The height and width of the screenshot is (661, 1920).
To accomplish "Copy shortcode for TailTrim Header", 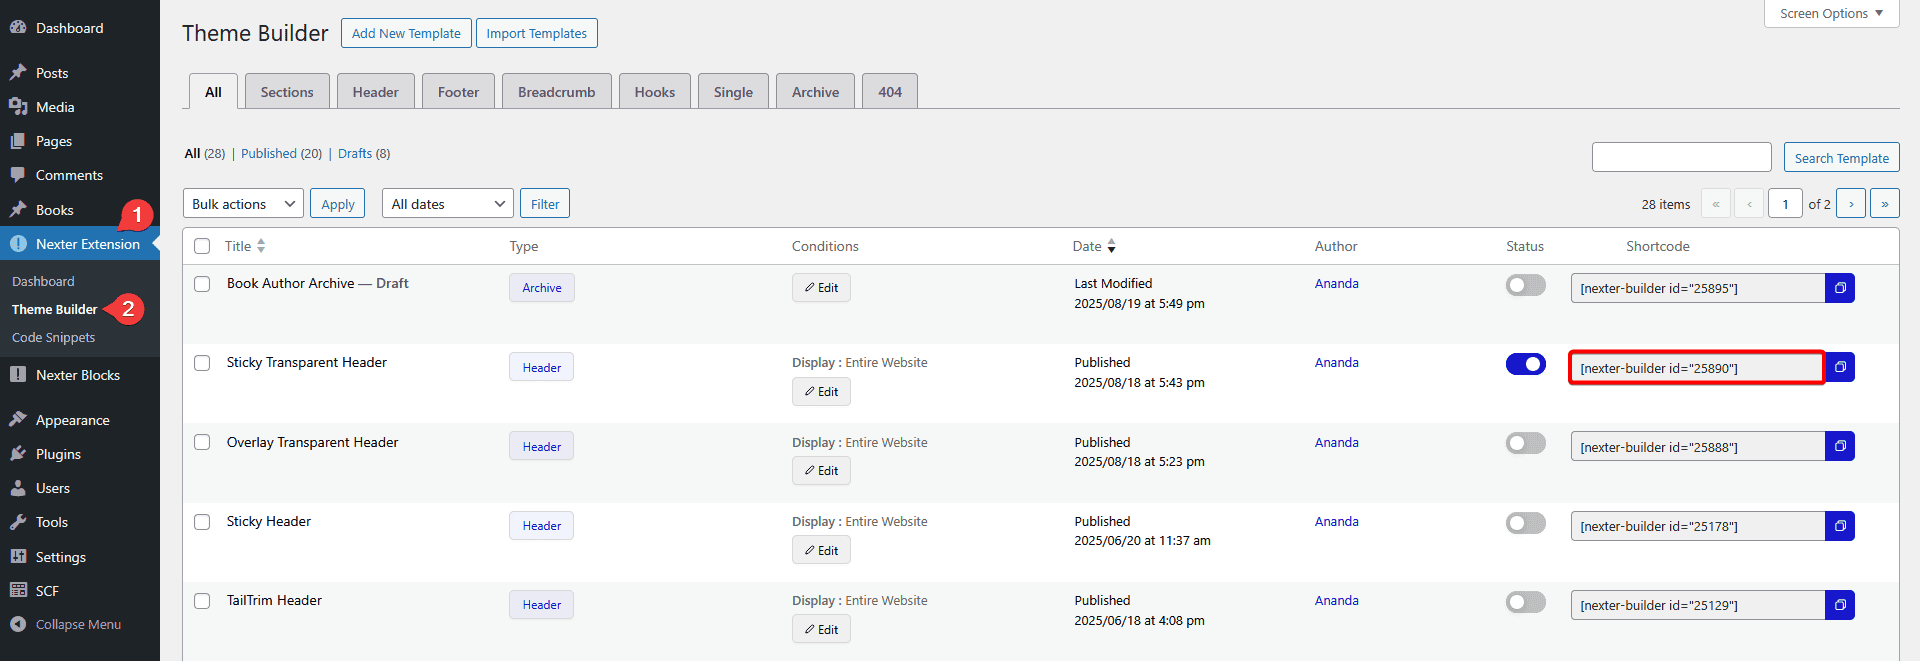I will click(x=1840, y=605).
